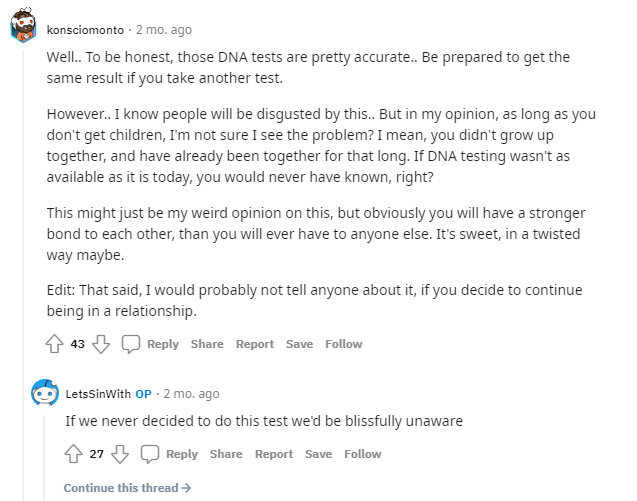The width and height of the screenshot is (637, 501).
Task: Share konsciomonto's comment
Action: [207, 344]
